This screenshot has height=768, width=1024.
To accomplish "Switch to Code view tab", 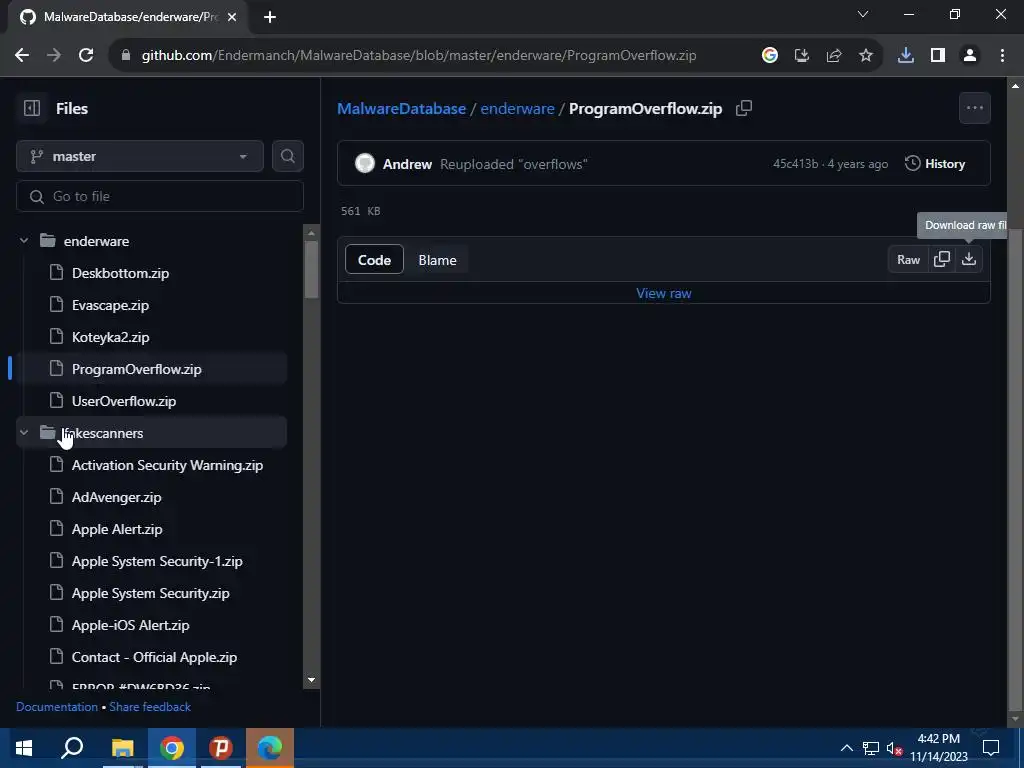I will (x=374, y=260).
